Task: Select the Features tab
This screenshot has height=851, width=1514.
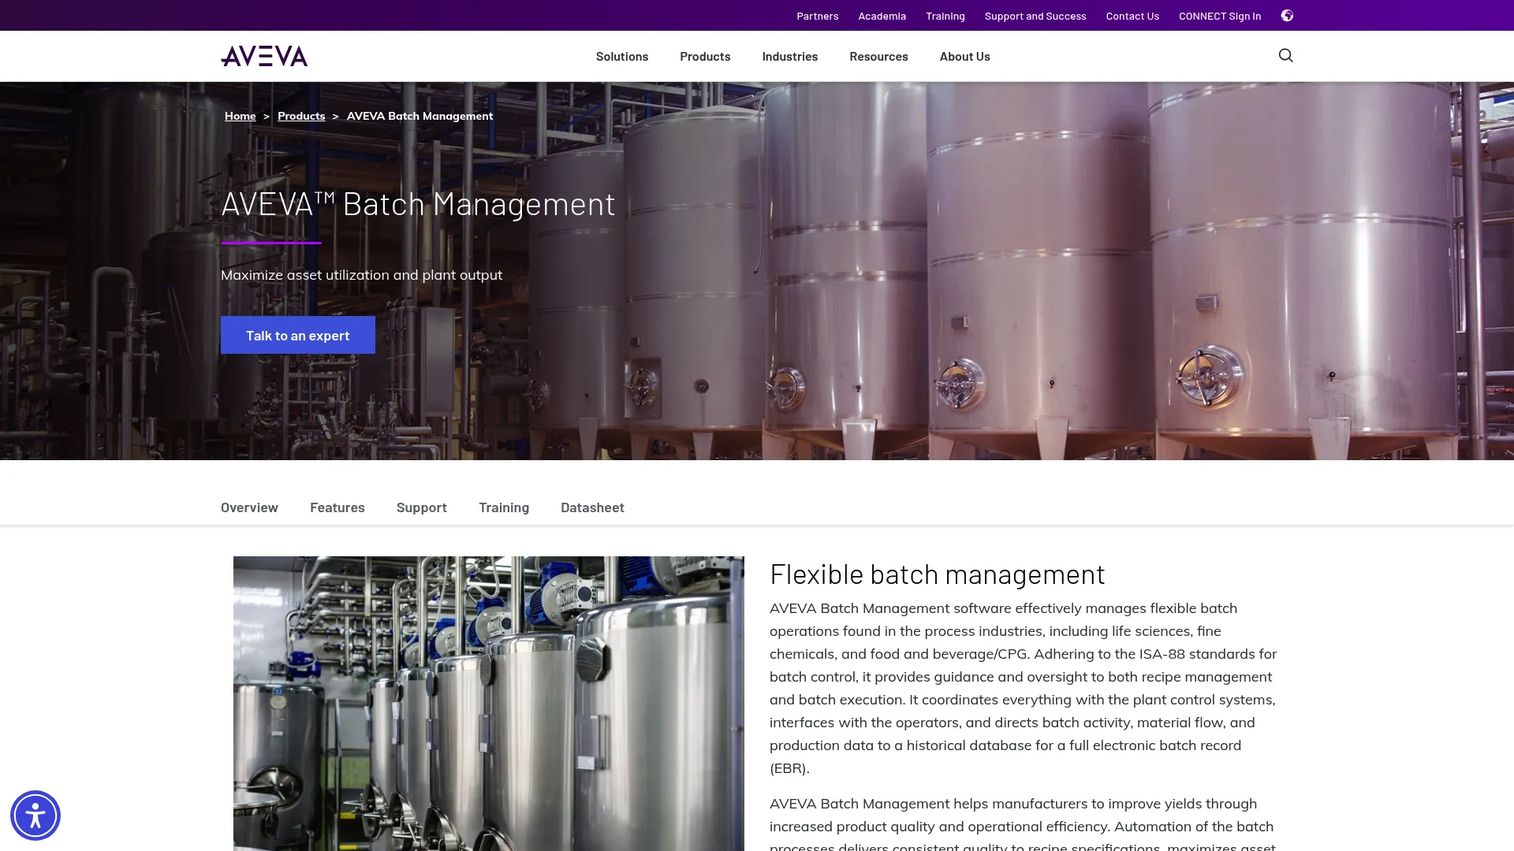Action: [337, 508]
